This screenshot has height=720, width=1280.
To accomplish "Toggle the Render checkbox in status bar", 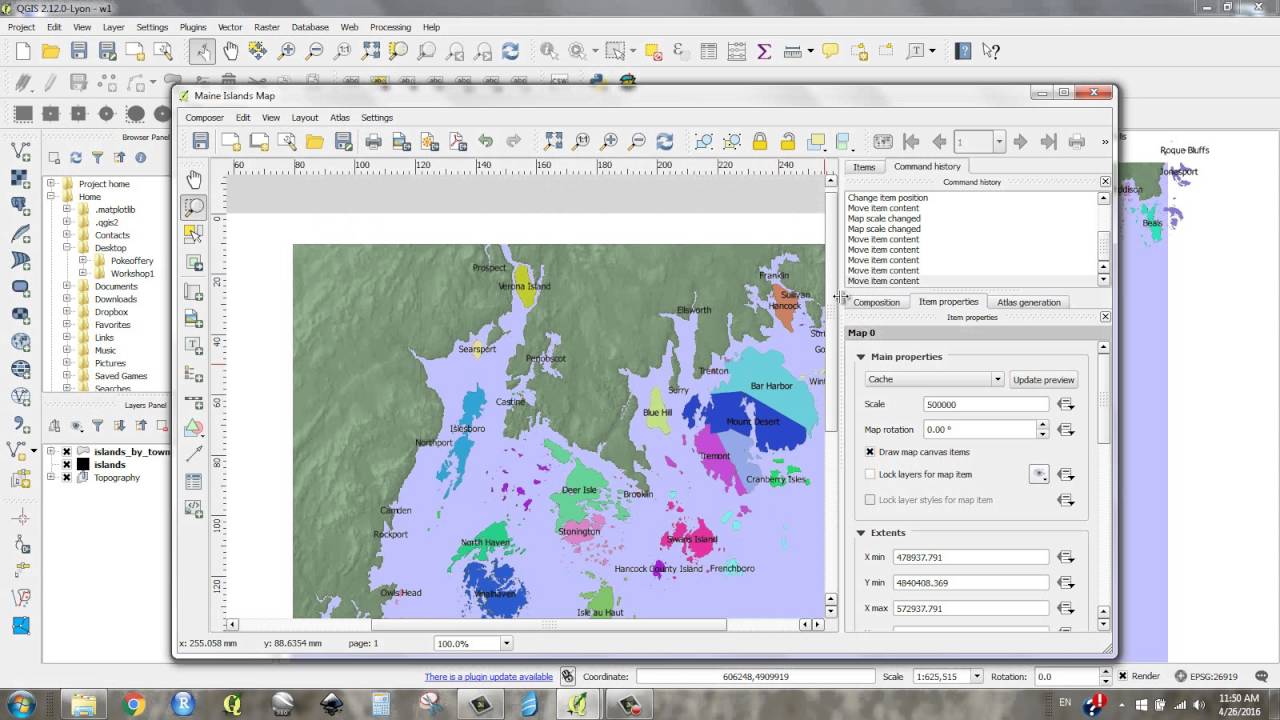I will pyautogui.click(x=1121, y=677).
